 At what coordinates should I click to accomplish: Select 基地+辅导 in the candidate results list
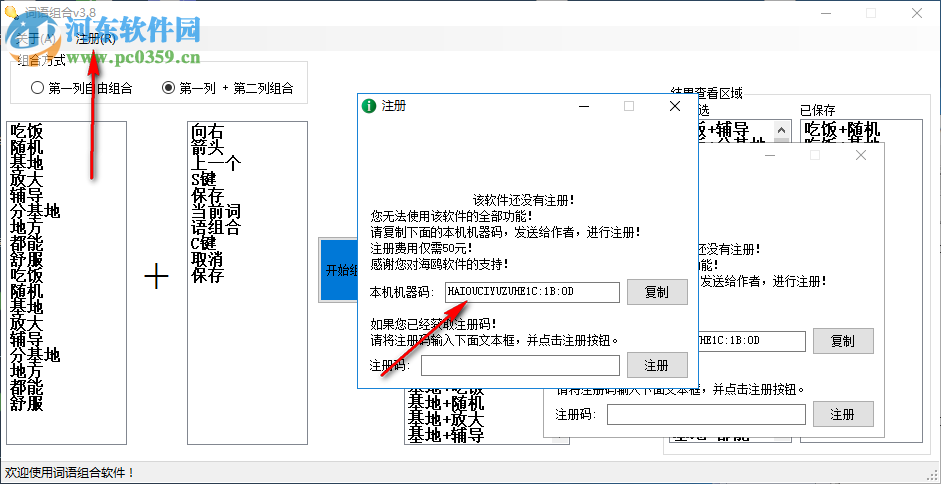point(446,434)
